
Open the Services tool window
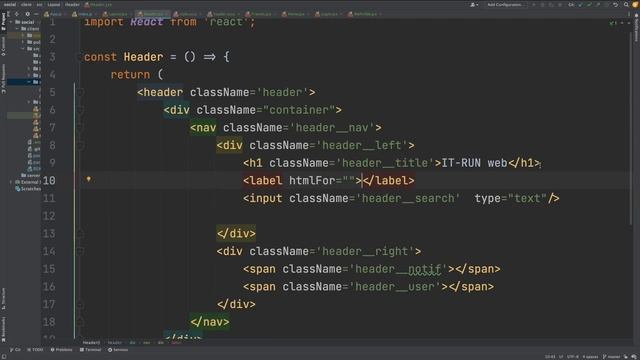click(x=118, y=350)
